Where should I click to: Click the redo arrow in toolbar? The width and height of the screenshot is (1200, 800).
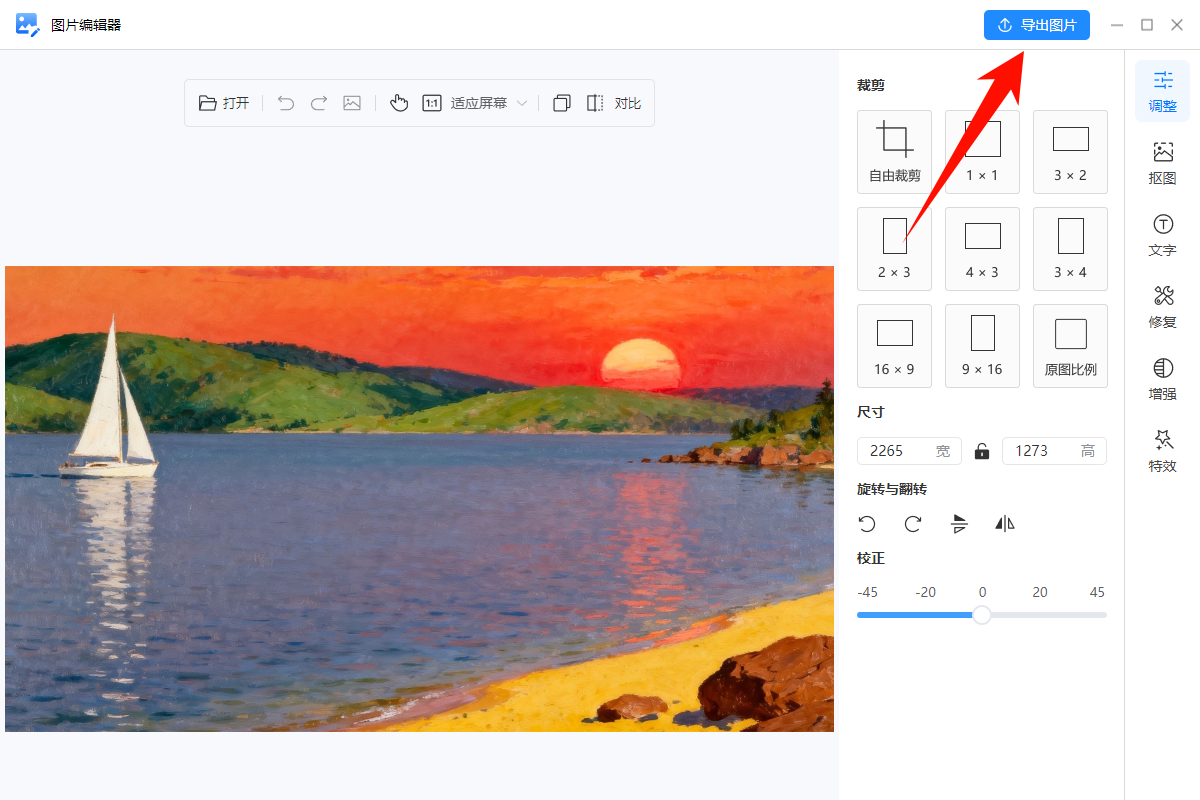(319, 103)
